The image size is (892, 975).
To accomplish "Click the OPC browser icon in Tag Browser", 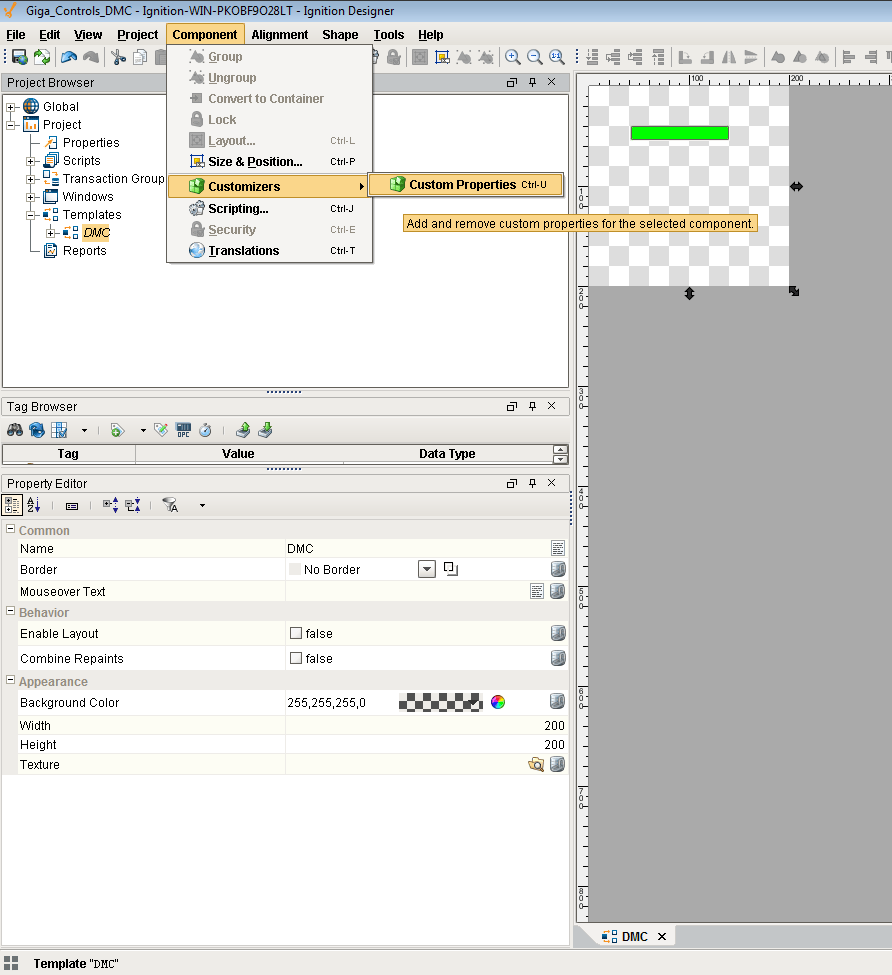I will click(183, 430).
